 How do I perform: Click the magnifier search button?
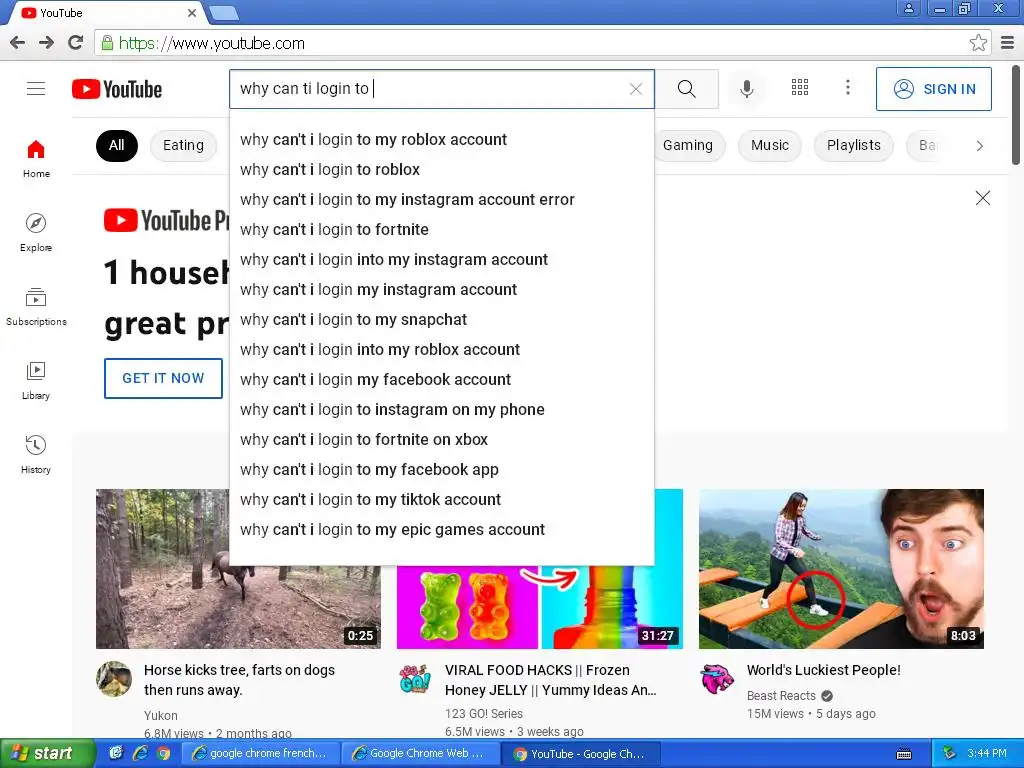tap(686, 89)
